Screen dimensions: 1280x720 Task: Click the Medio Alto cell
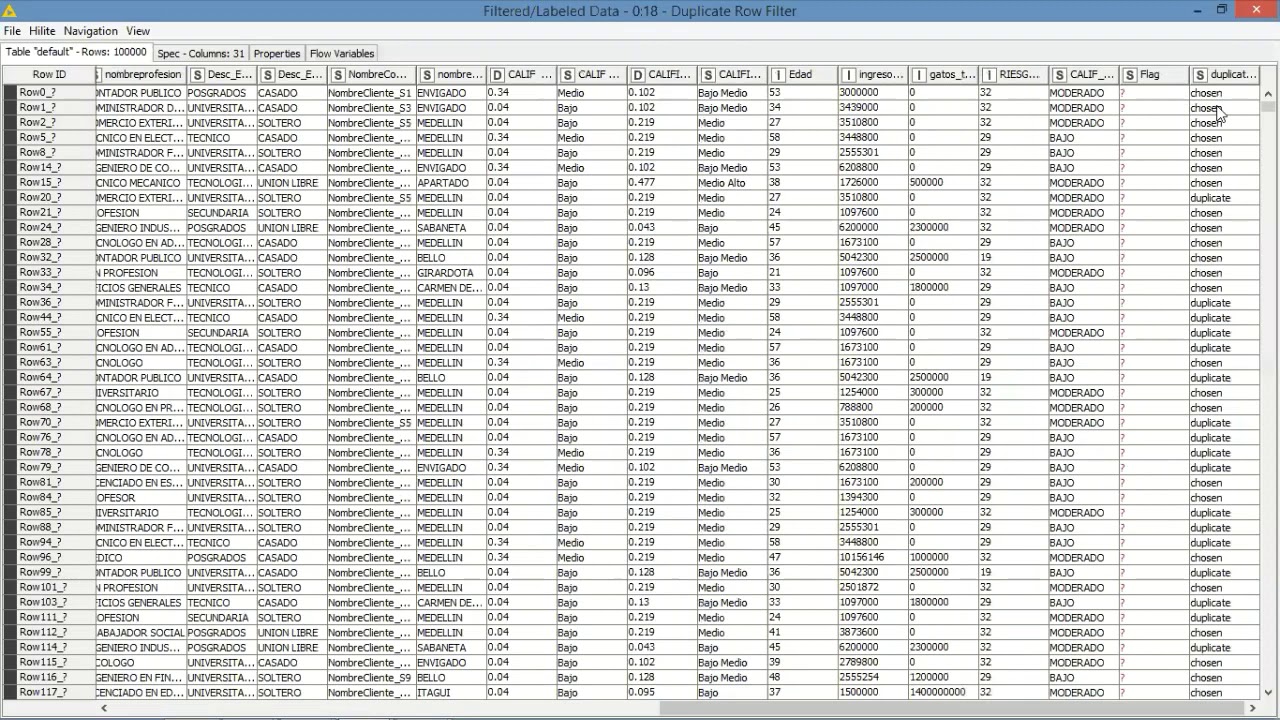(731, 183)
